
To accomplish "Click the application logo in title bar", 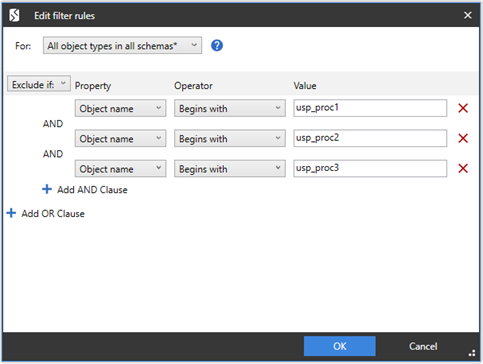I will click(14, 15).
